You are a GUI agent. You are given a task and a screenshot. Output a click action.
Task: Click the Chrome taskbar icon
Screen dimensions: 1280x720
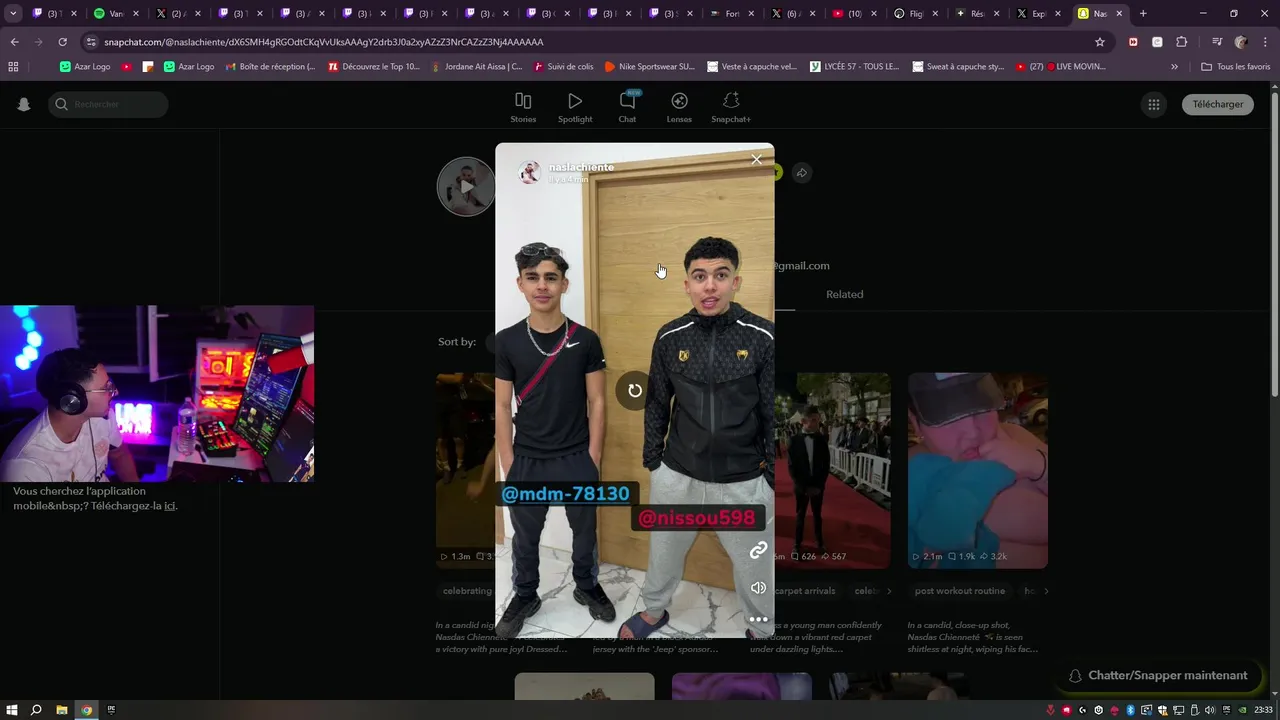point(87,710)
